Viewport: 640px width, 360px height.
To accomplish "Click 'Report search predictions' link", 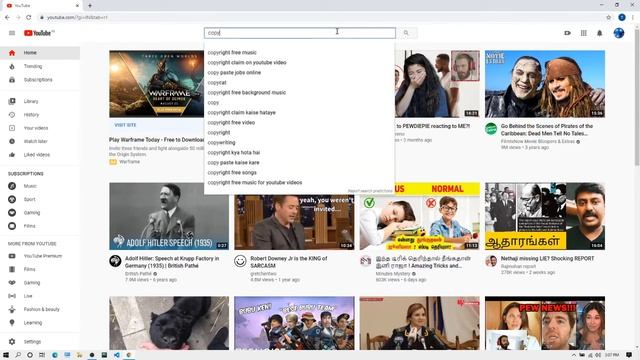I will (x=370, y=191).
